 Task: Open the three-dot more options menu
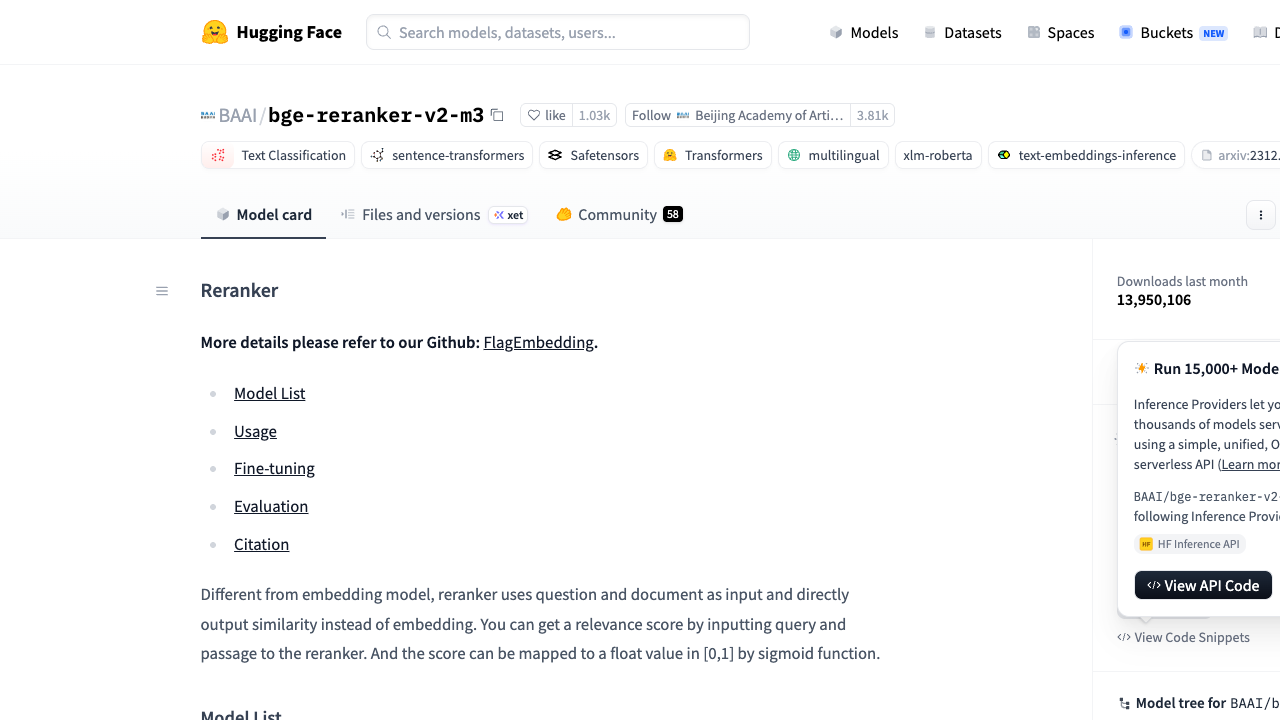click(1261, 215)
